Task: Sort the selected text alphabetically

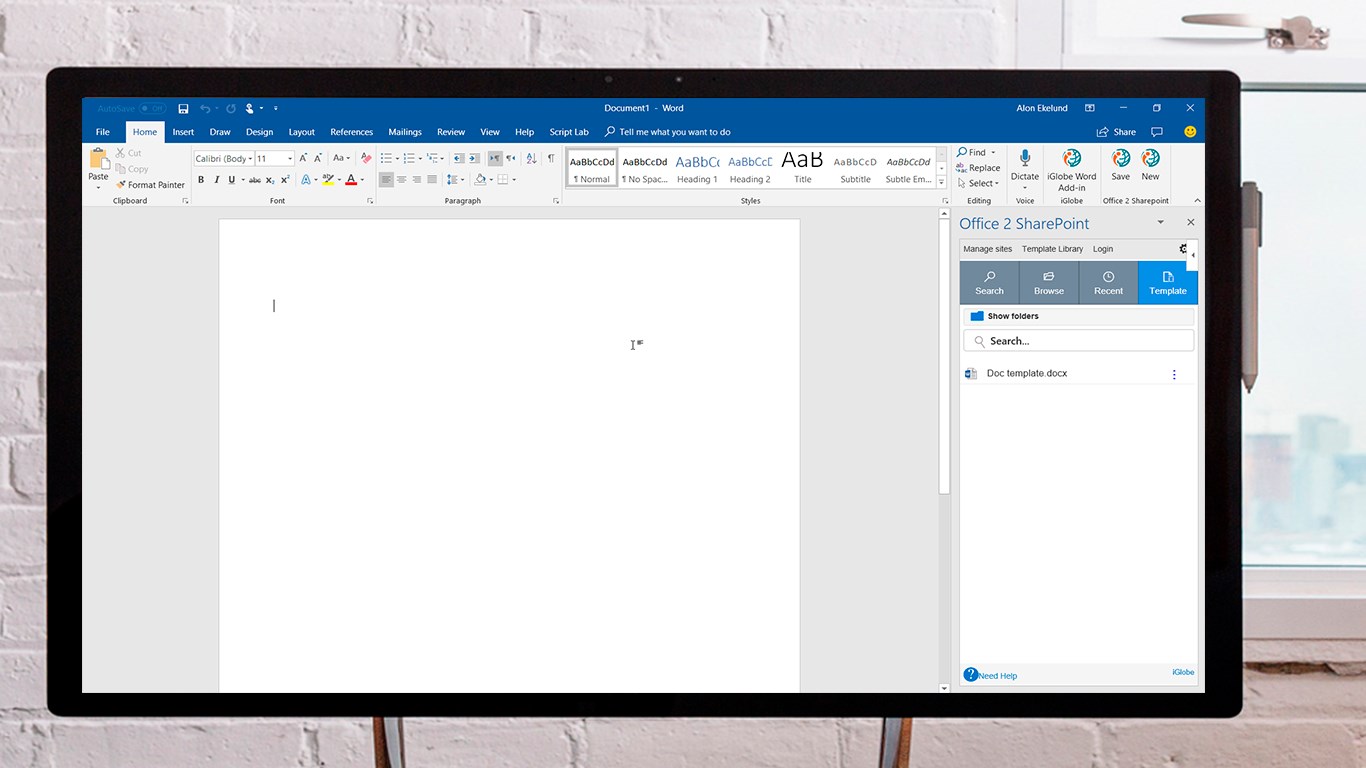Action: 531,158
